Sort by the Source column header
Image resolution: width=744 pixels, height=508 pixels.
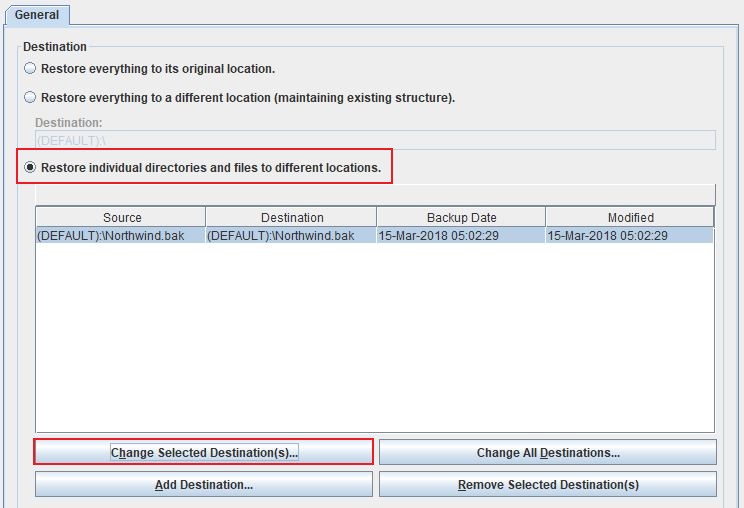(121, 217)
